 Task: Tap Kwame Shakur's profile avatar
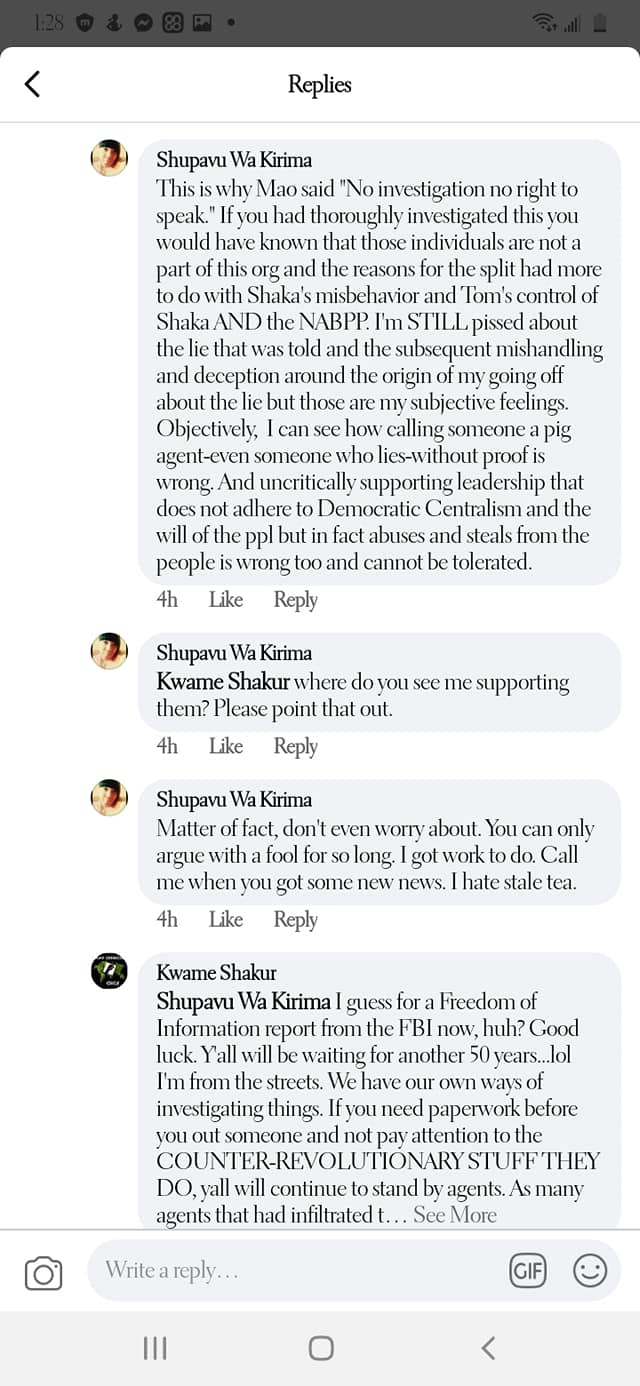[109, 971]
